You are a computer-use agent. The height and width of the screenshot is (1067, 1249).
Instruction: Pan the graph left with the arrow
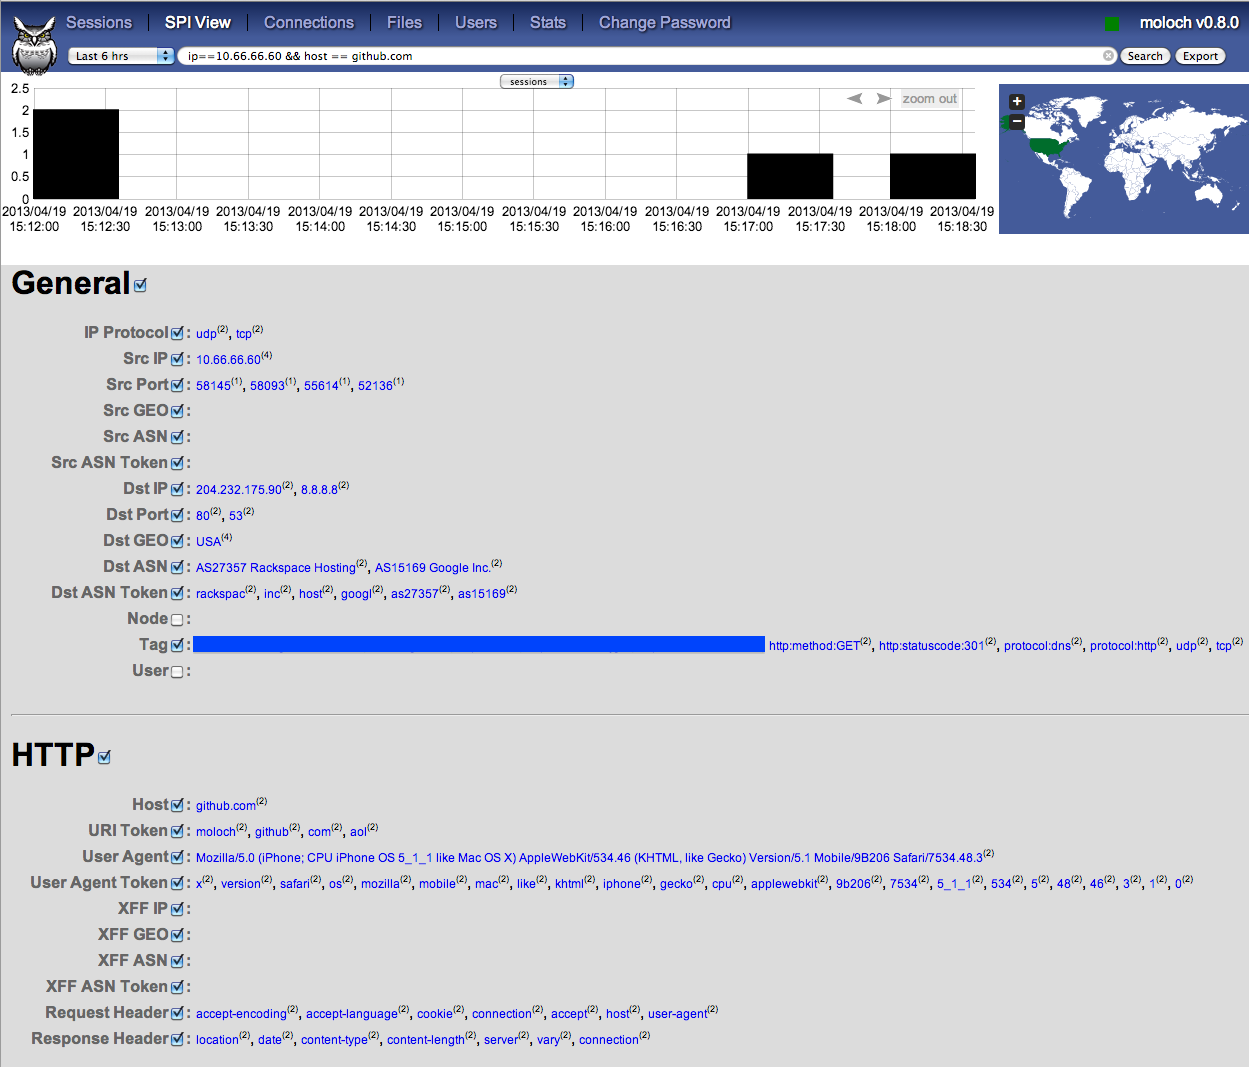click(854, 98)
